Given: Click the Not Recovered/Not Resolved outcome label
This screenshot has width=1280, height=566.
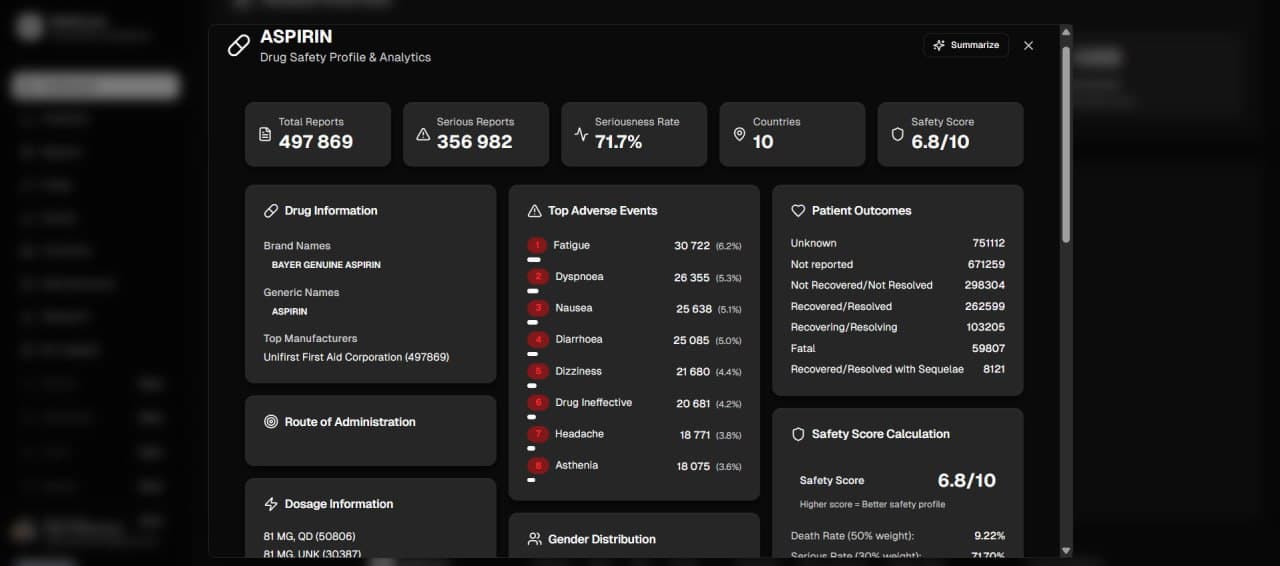Looking at the screenshot, I should click(862, 285).
